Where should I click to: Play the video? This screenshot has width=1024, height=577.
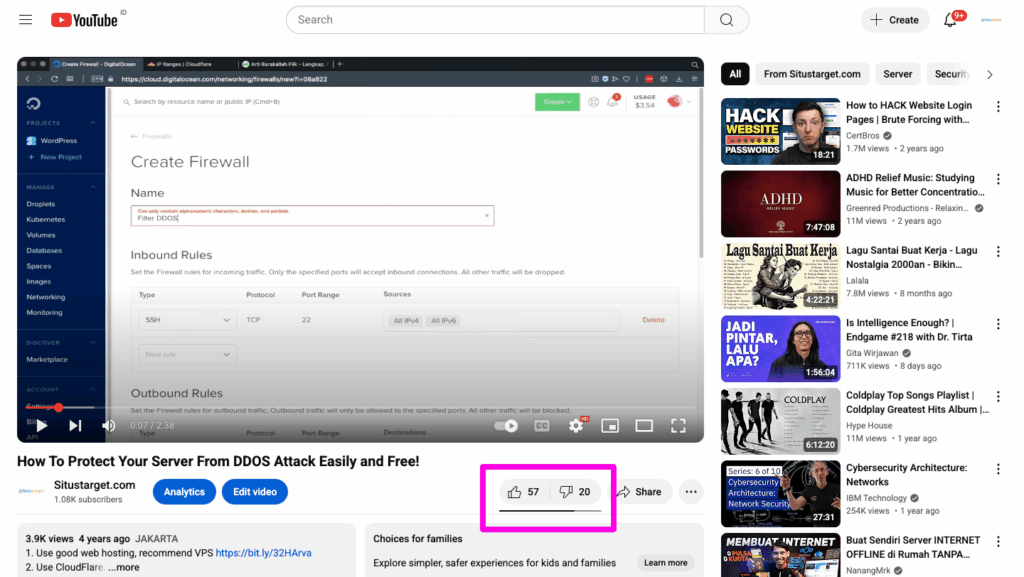42,426
